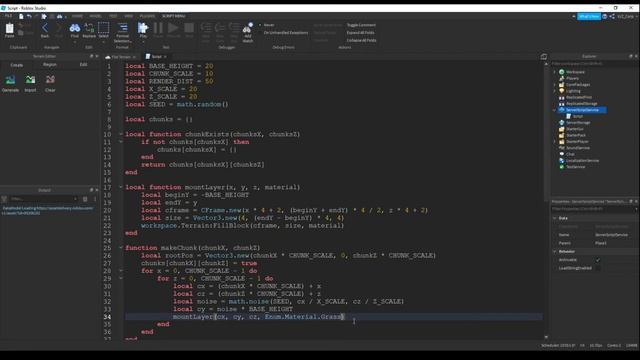Click the Chat bubble icon in Explorer
Viewport: 640px width, 360px height.
pyautogui.click(x=562, y=154)
